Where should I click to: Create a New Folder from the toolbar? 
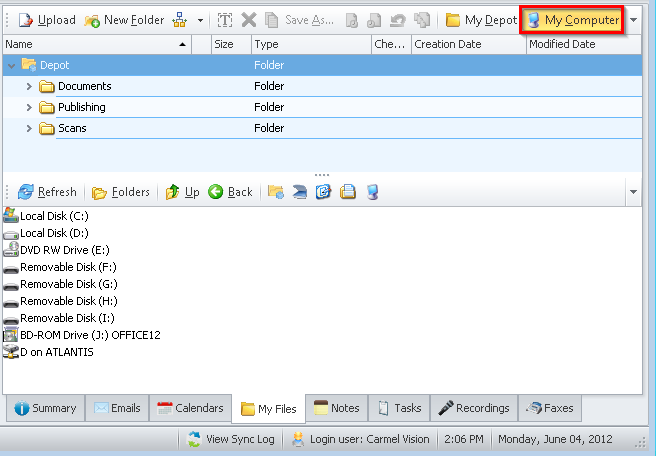[x=124, y=20]
